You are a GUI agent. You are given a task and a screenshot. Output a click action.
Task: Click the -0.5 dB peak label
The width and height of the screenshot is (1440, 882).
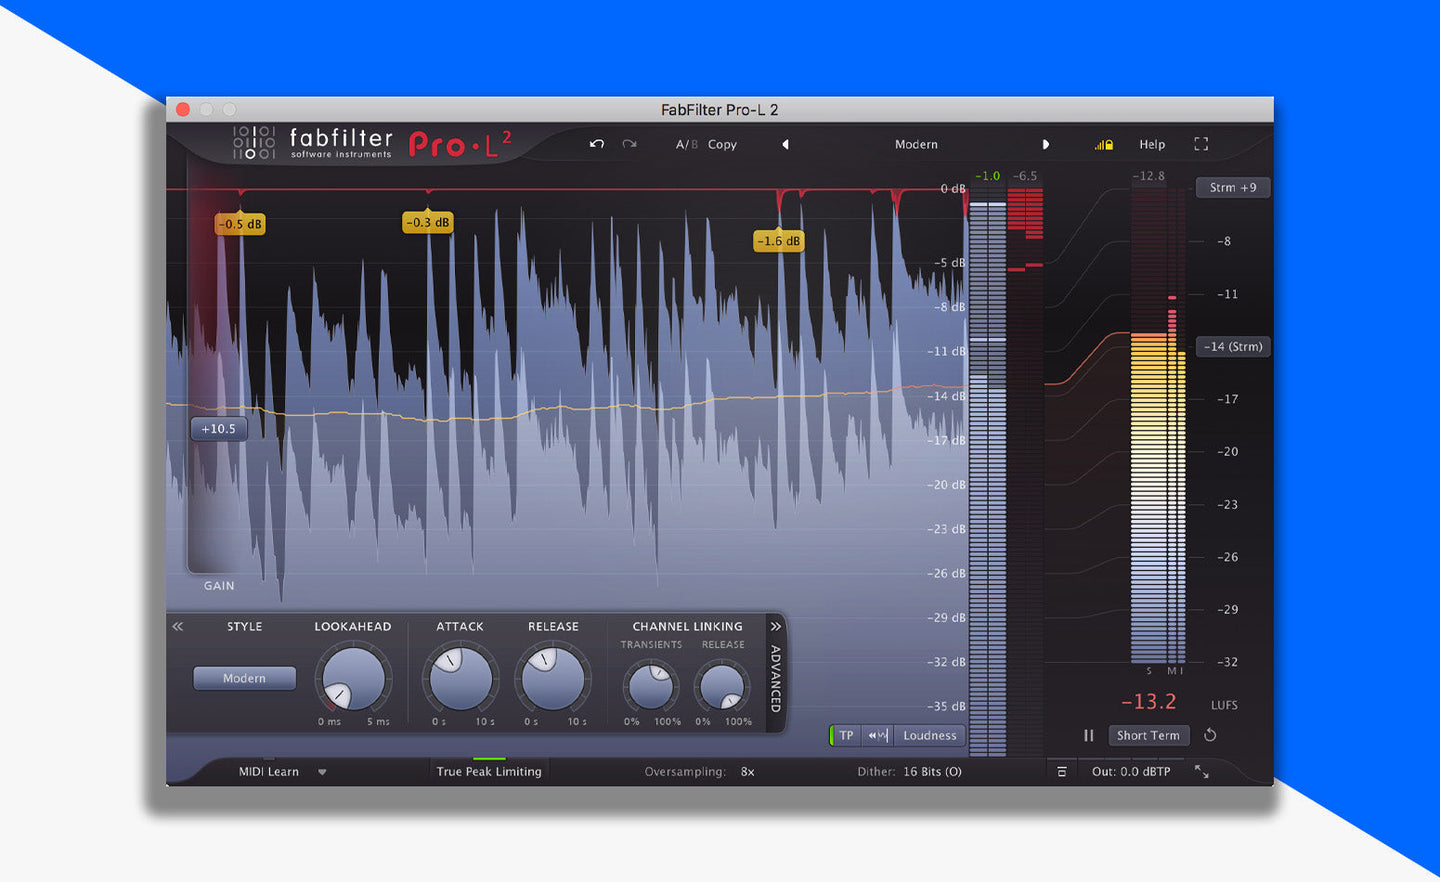point(240,224)
